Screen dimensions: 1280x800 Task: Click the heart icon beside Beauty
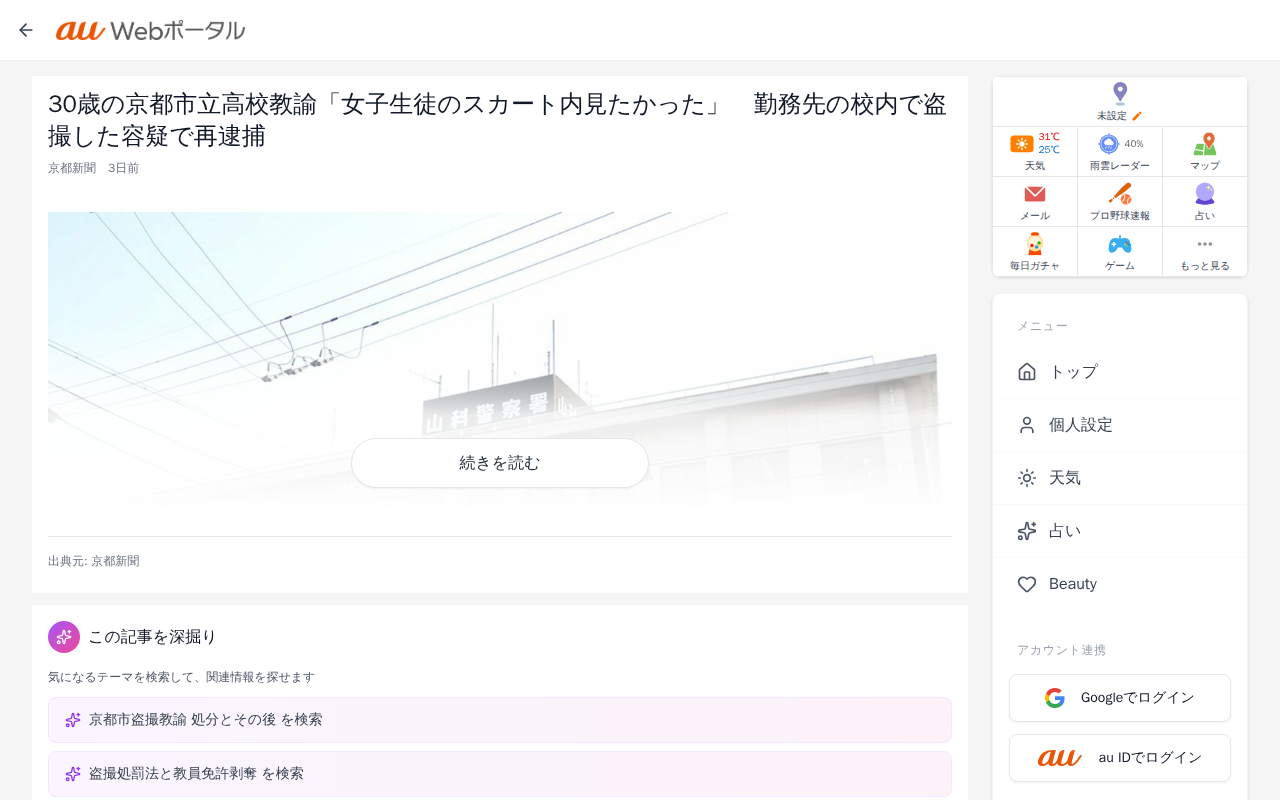(x=1027, y=584)
